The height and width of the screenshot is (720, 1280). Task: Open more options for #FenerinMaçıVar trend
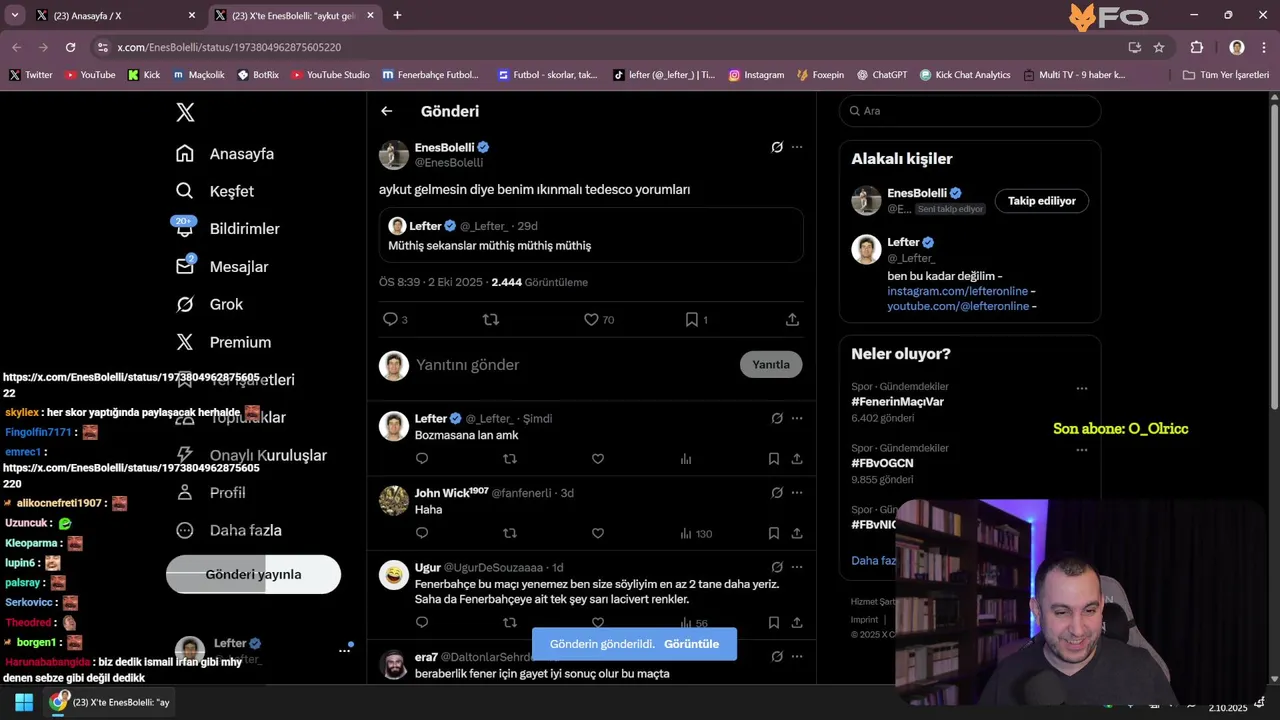coord(1082,388)
